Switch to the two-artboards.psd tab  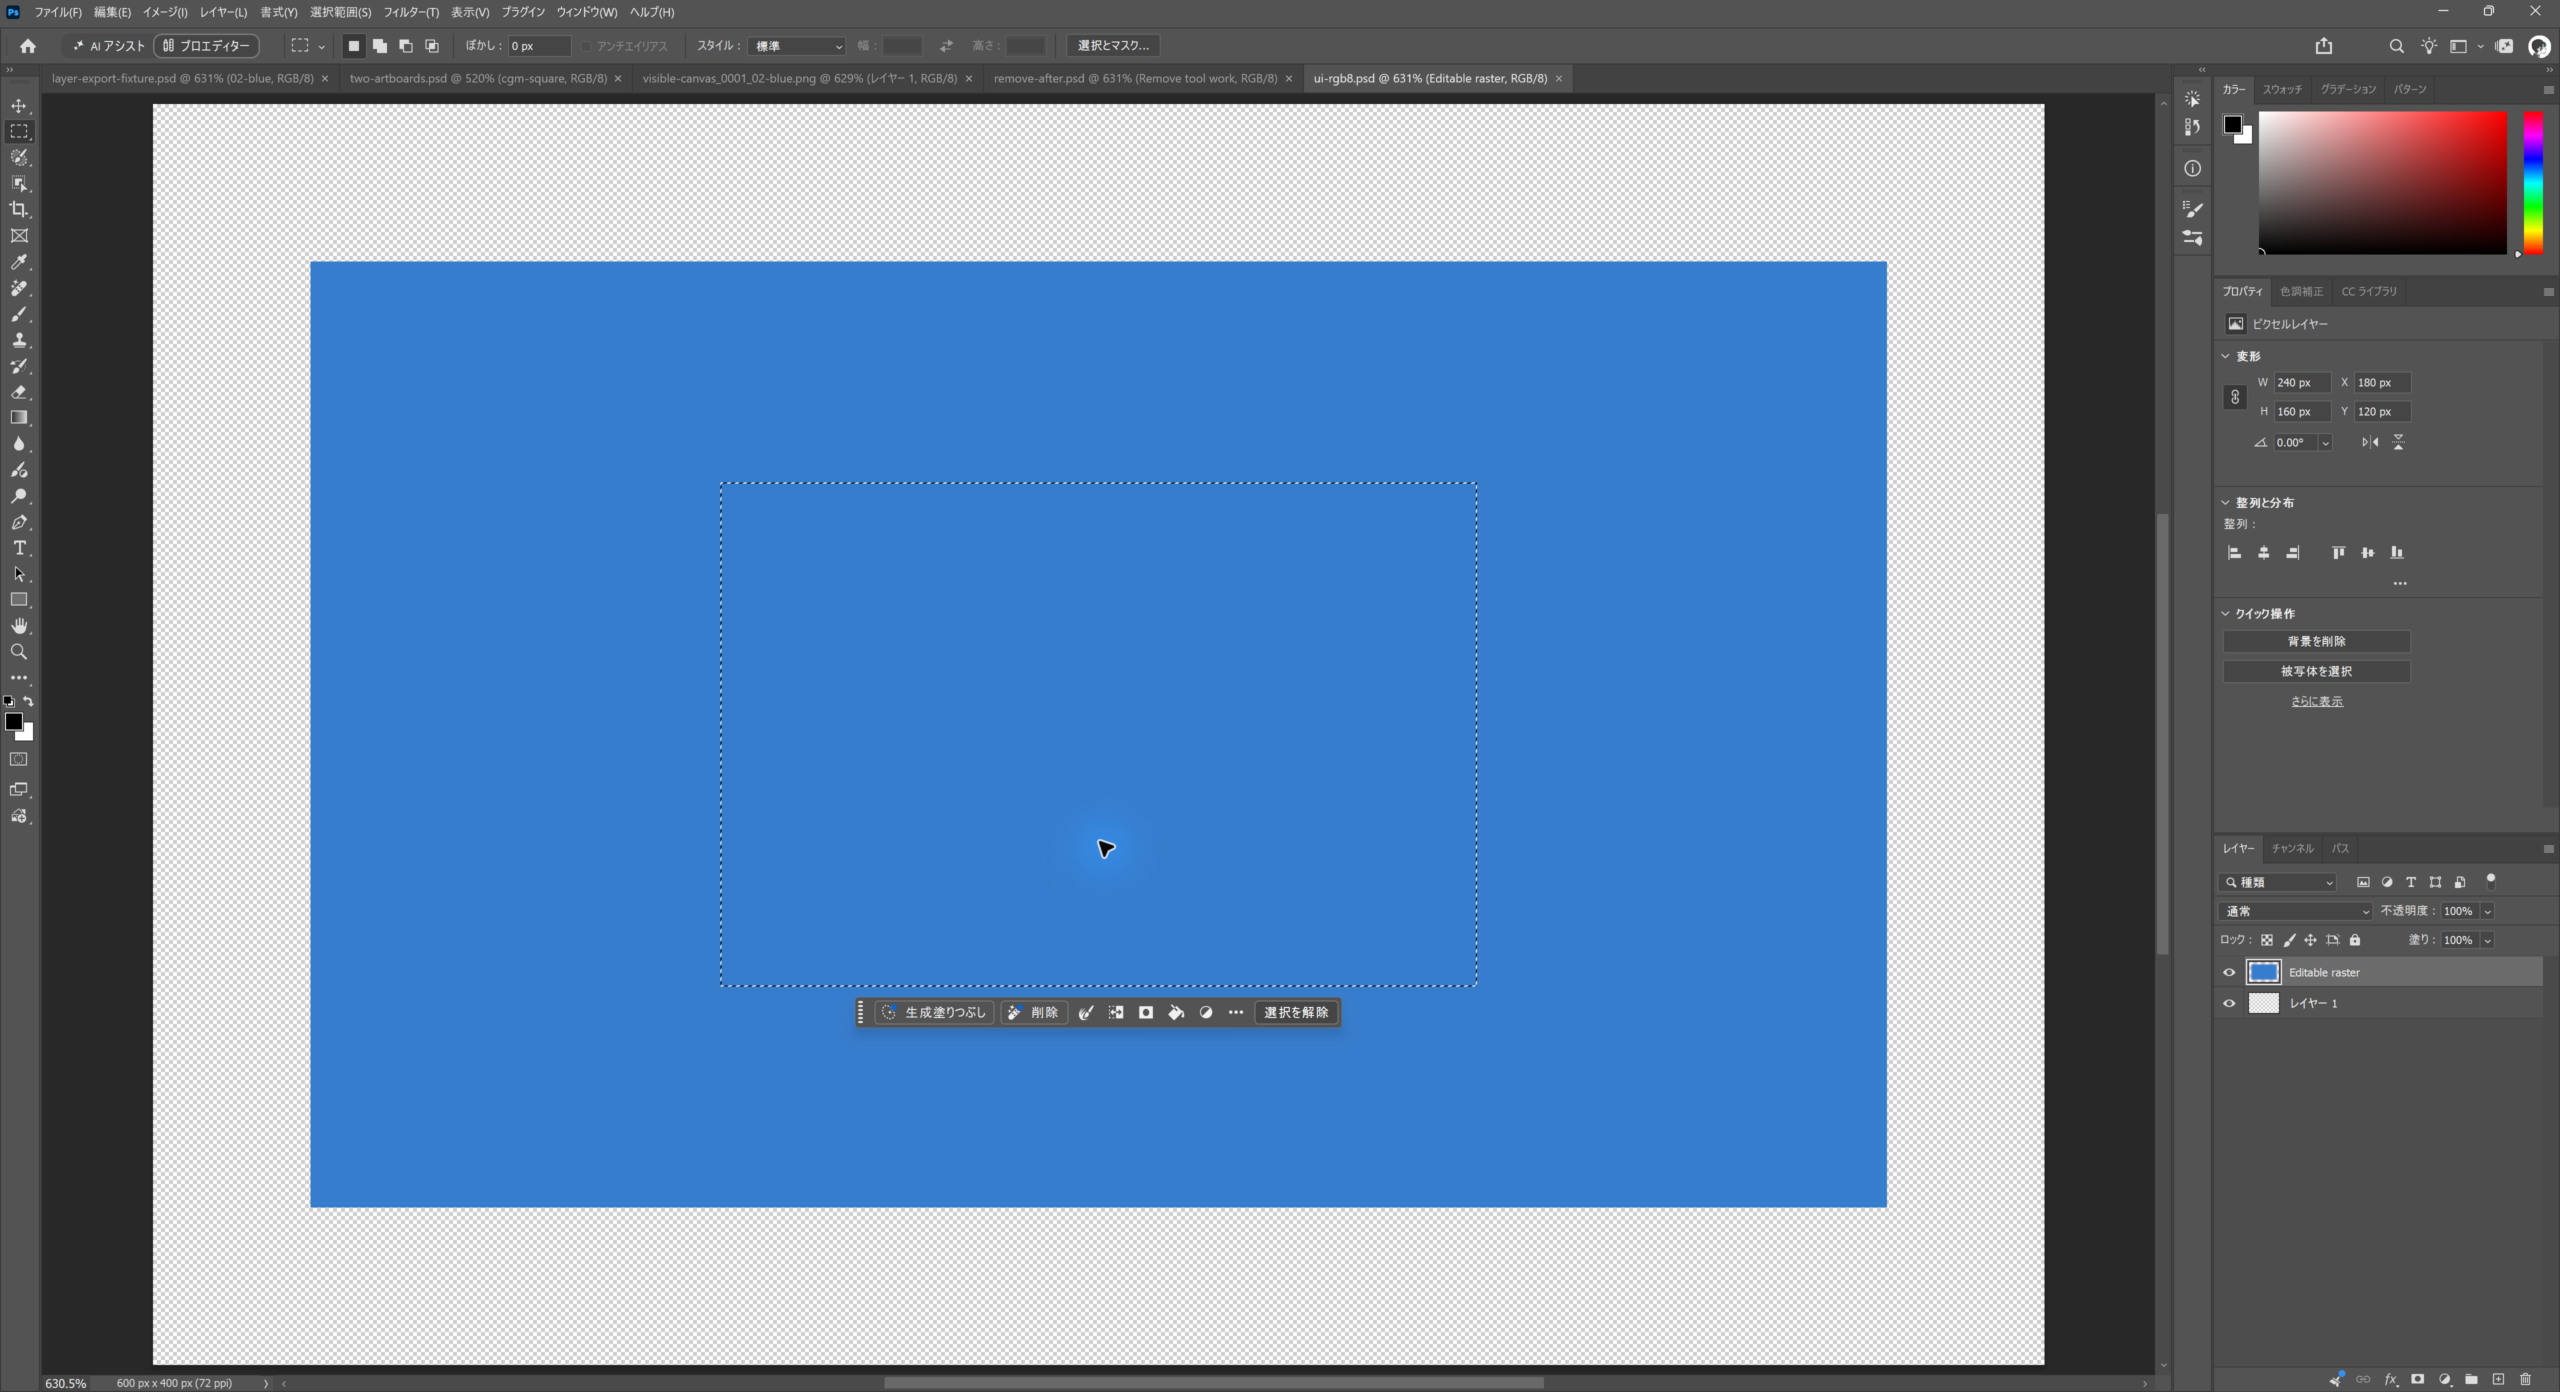(x=478, y=78)
